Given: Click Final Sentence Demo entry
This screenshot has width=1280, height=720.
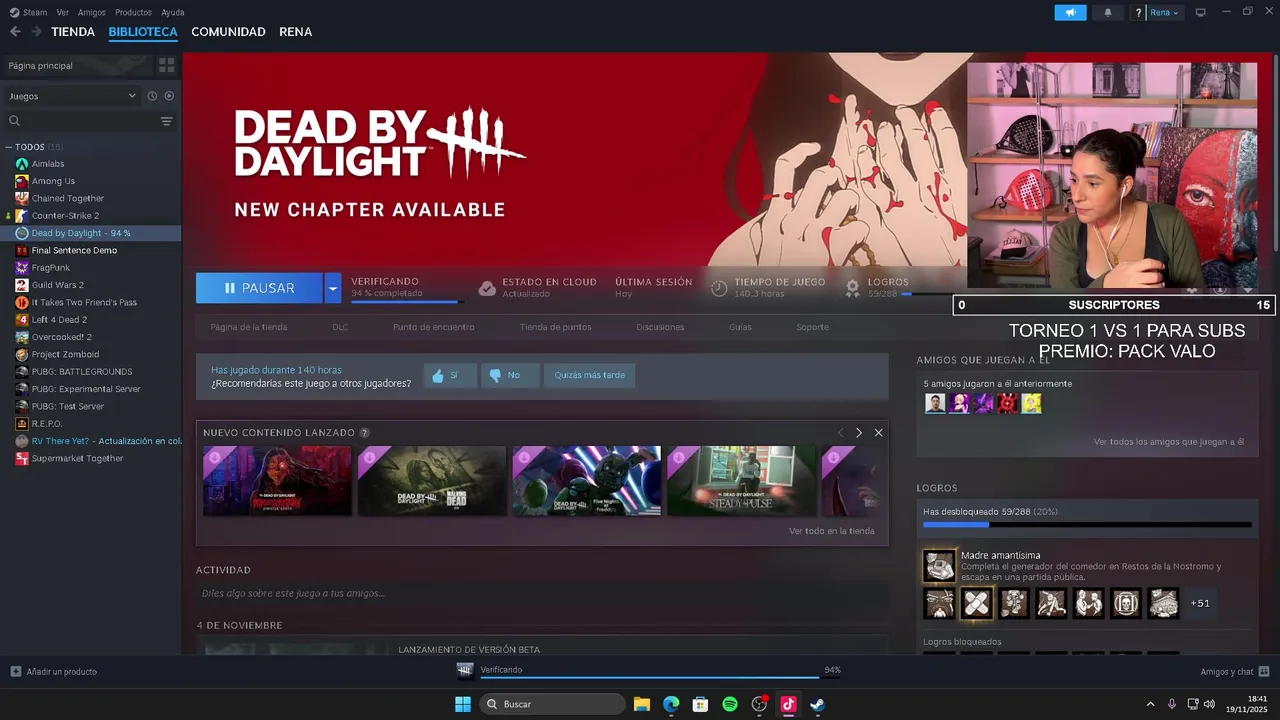Looking at the screenshot, I should [74, 250].
